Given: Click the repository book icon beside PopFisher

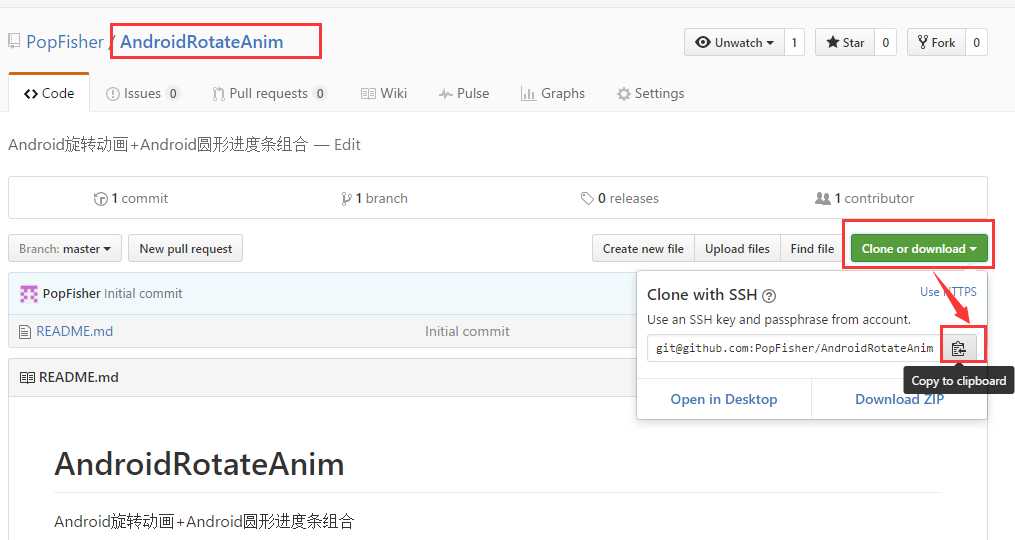Looking at the screenshot, I should [14, 41].
